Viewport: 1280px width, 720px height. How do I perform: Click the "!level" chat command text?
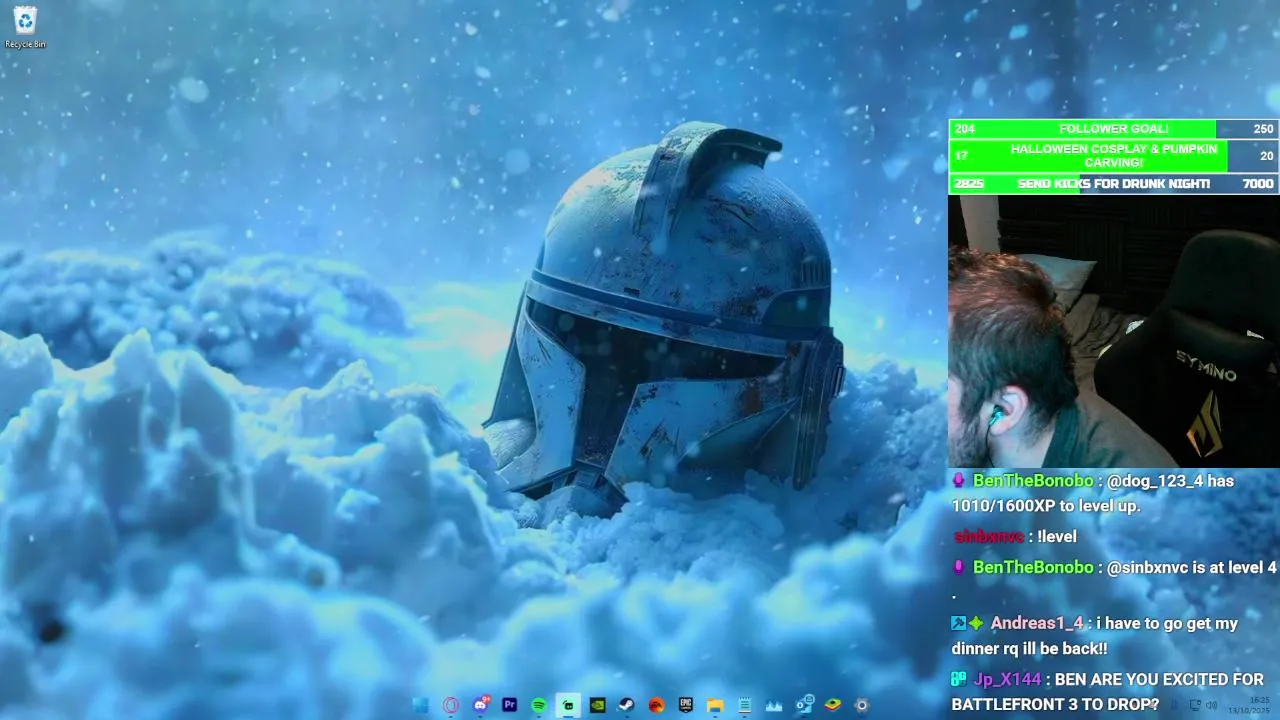click(1057, 537)
